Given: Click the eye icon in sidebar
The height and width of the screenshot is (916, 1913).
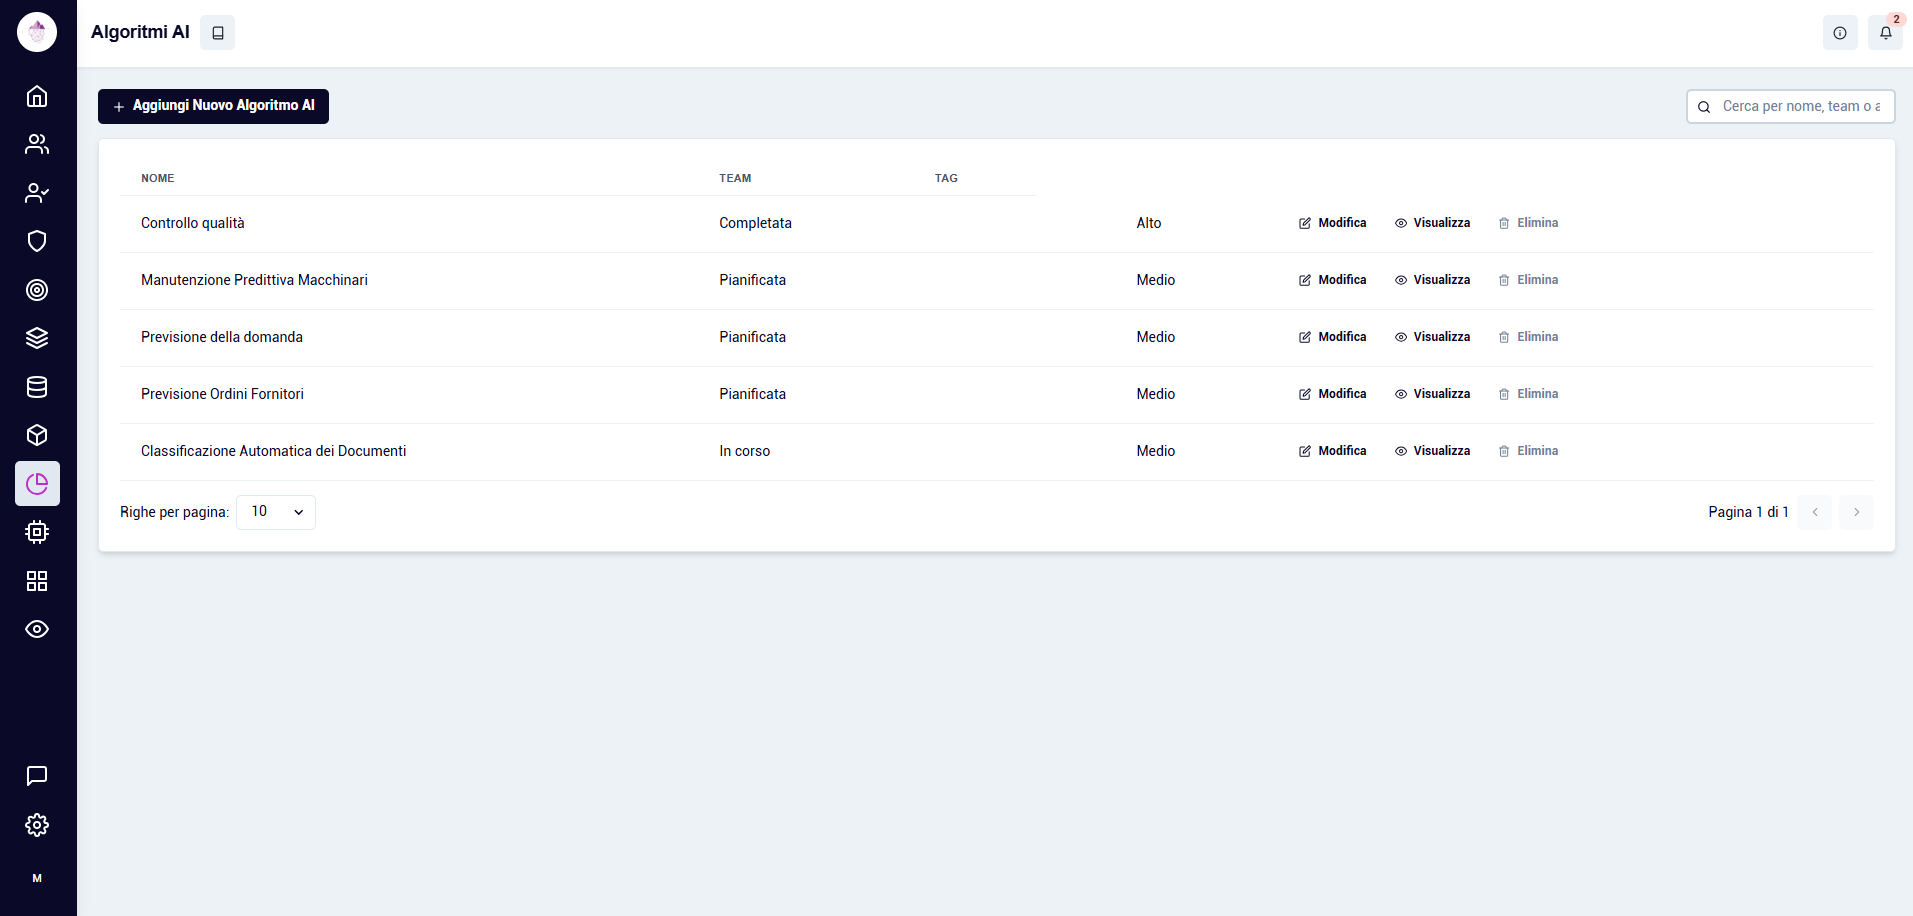Looking at the screenshot, I should 37,629.
